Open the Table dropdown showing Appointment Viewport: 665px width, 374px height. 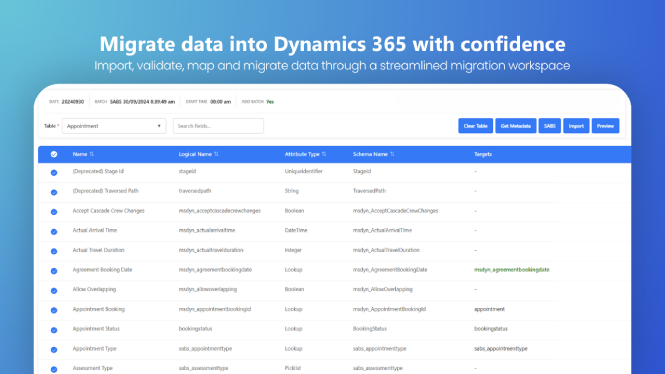[x=114, y=126]
